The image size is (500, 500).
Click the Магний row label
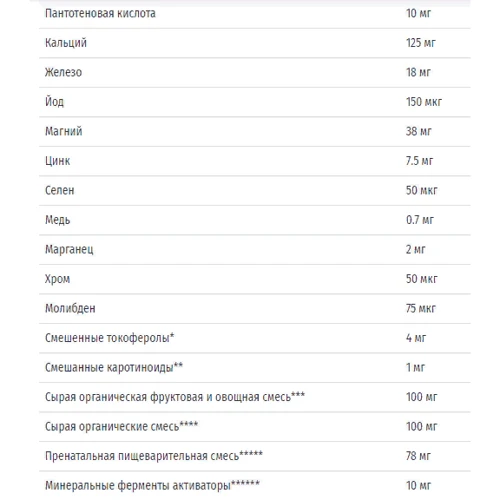[x=64, y=131]
